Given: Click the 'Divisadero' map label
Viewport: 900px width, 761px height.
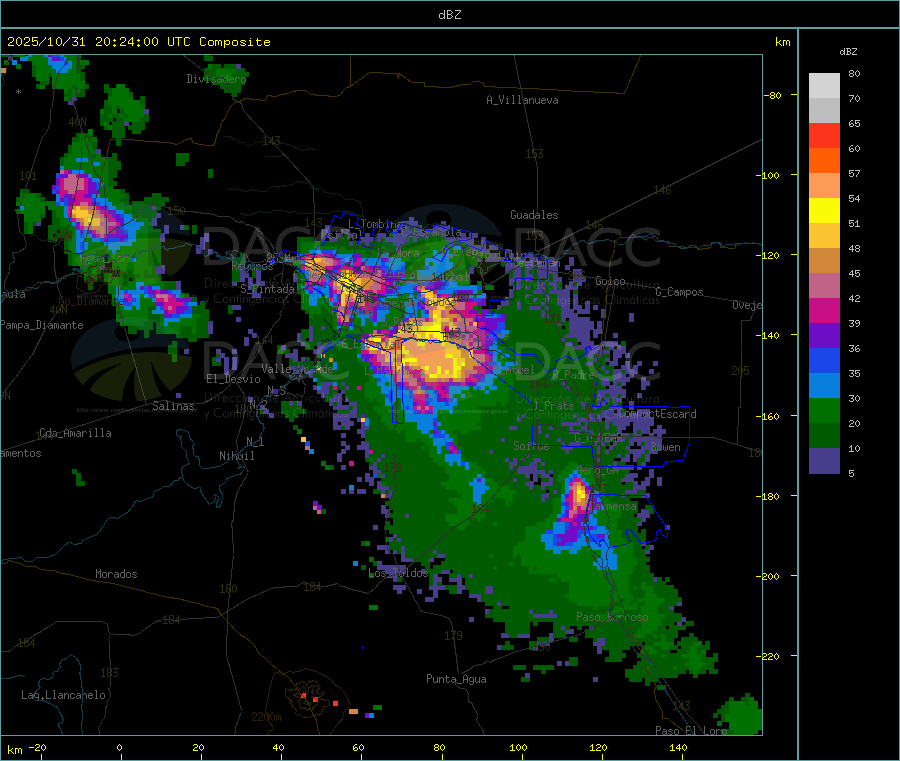Looking at the screenshot, I should pyautogui.click(x=216, y=79).
